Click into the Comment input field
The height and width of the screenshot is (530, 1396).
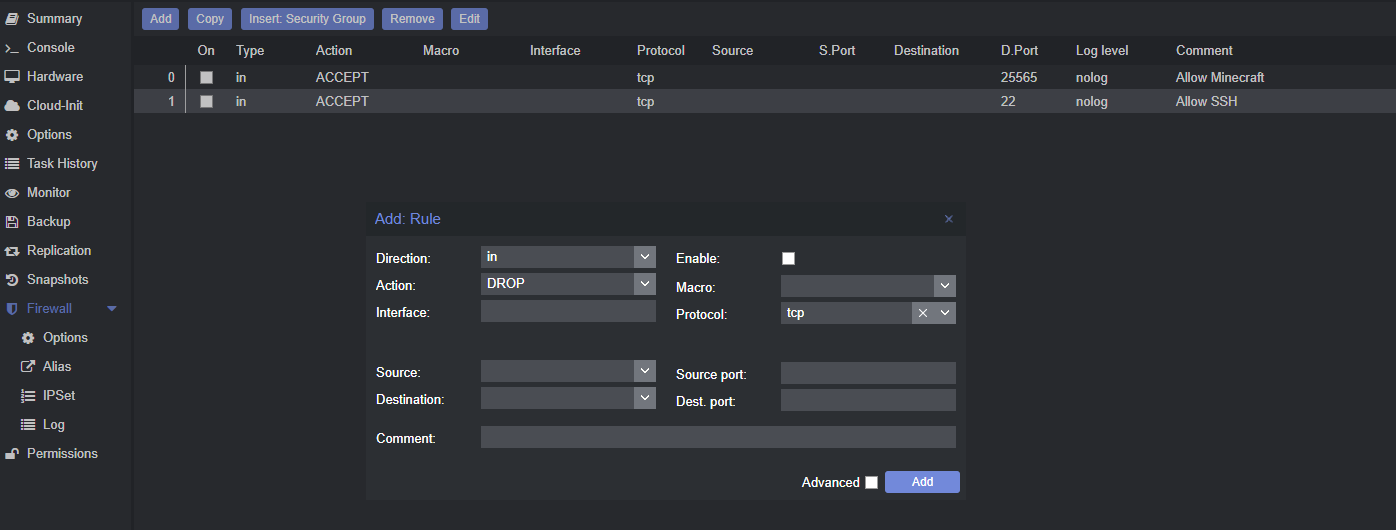718,437
